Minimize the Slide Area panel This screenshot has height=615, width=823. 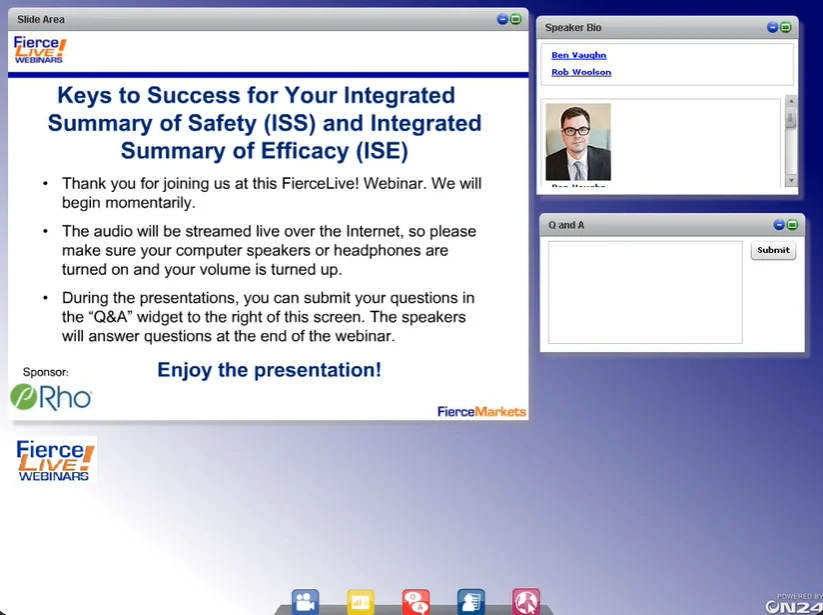503,19
